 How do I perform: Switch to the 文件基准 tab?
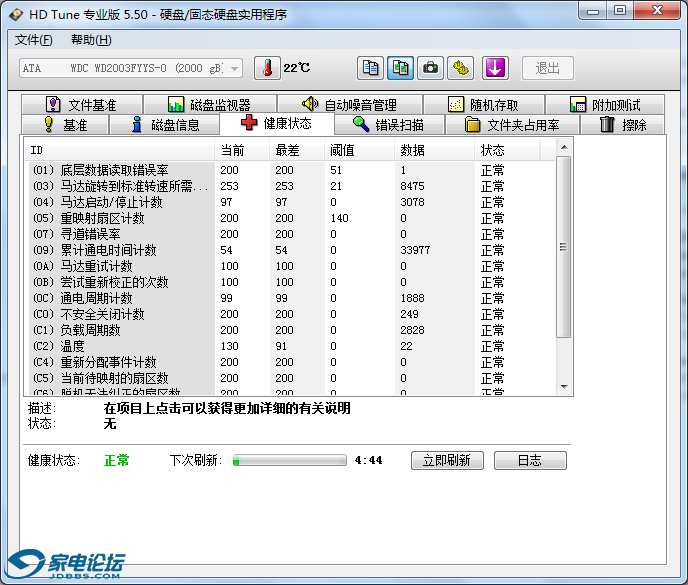tap(82, 105)
